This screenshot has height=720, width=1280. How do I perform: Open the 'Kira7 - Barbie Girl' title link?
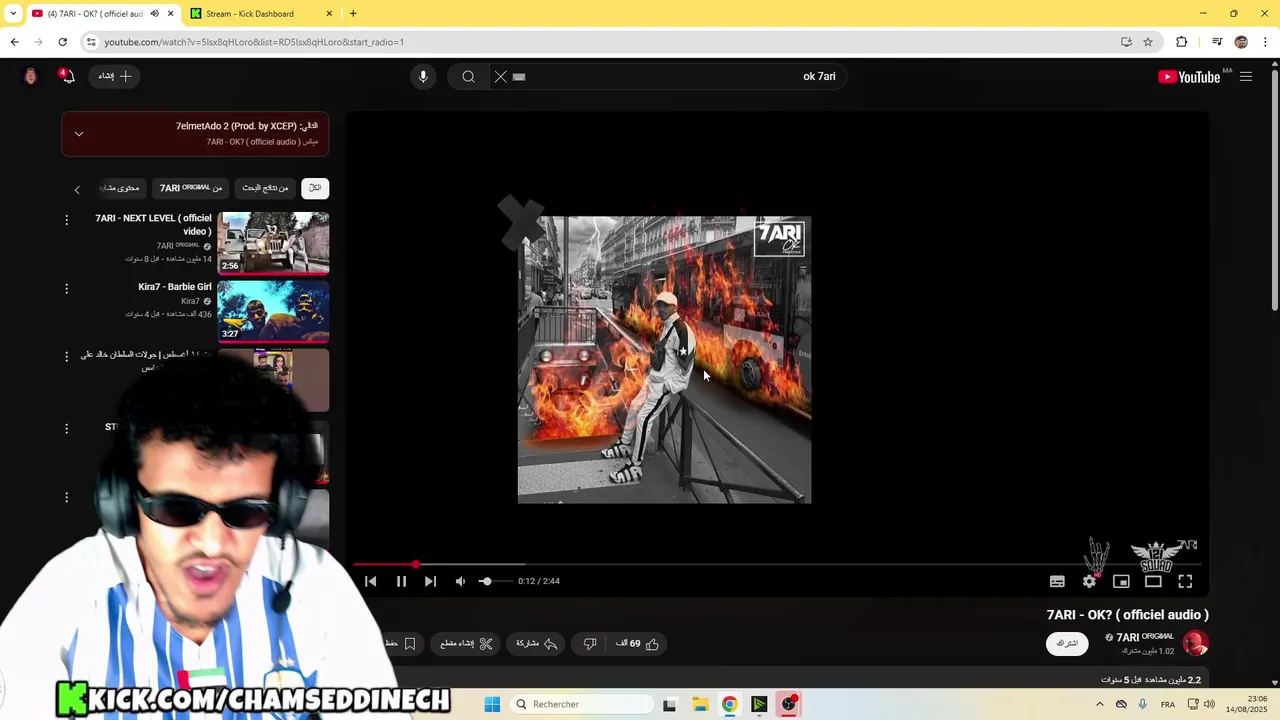(x=175, y=287)
